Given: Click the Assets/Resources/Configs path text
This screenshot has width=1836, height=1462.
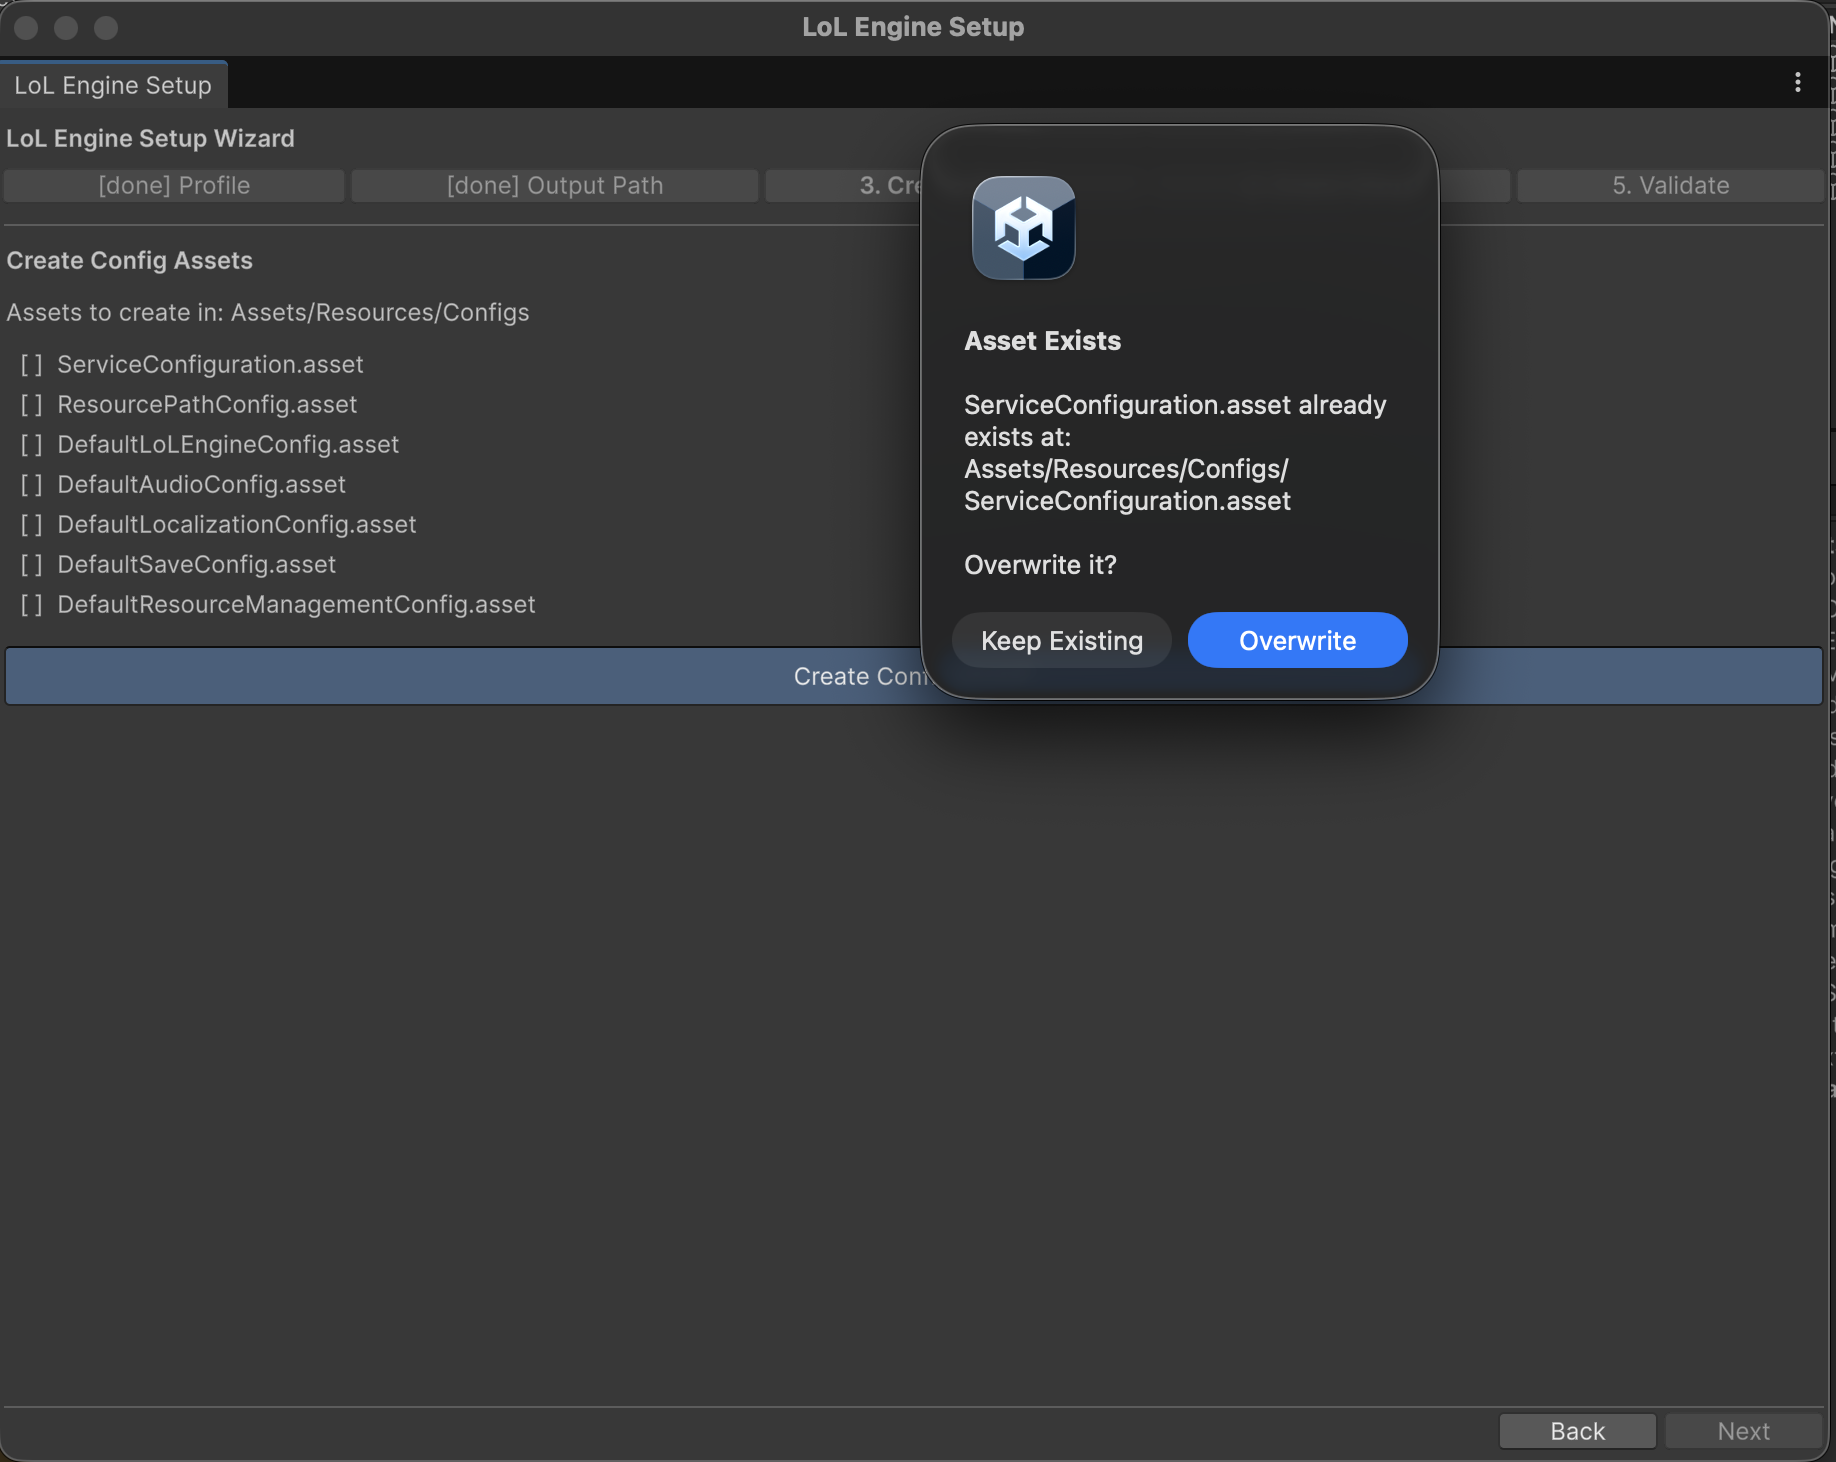Looking at the screenshot, I should pyautogui.click(x=380, y=312).
